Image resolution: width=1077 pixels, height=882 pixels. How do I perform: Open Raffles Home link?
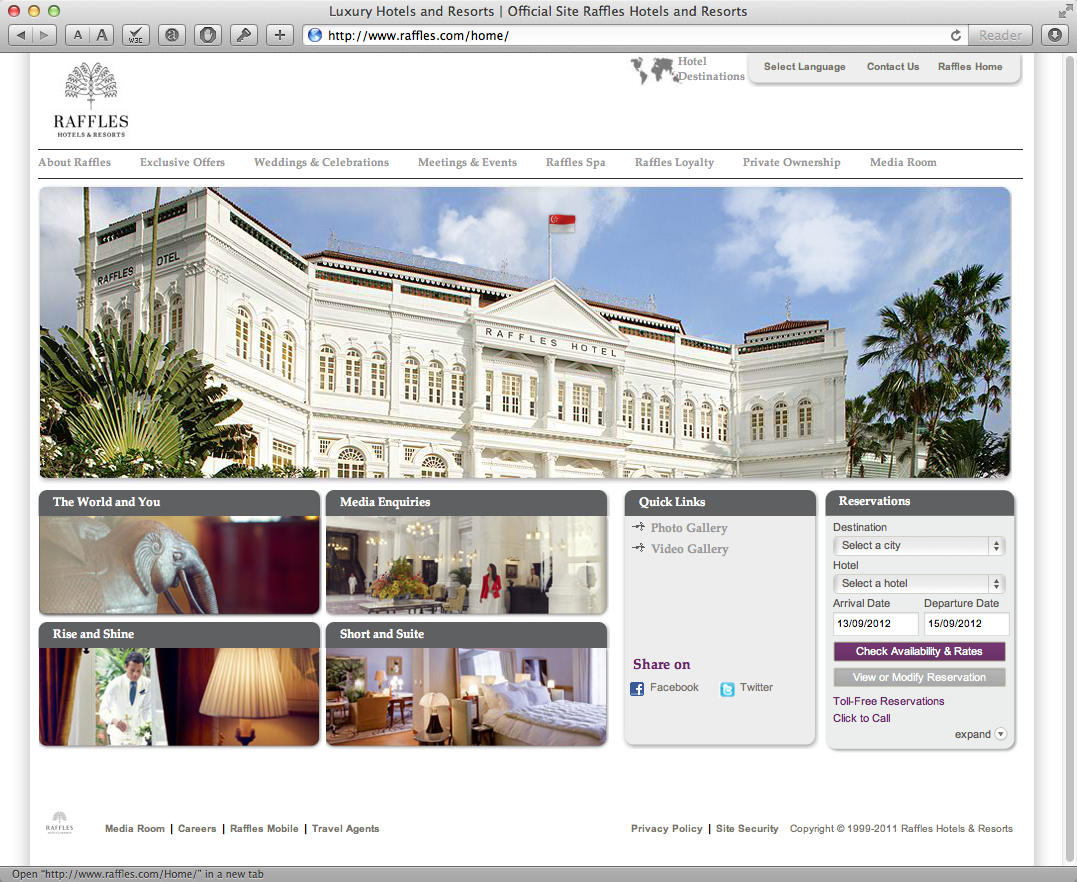(970, 67)
